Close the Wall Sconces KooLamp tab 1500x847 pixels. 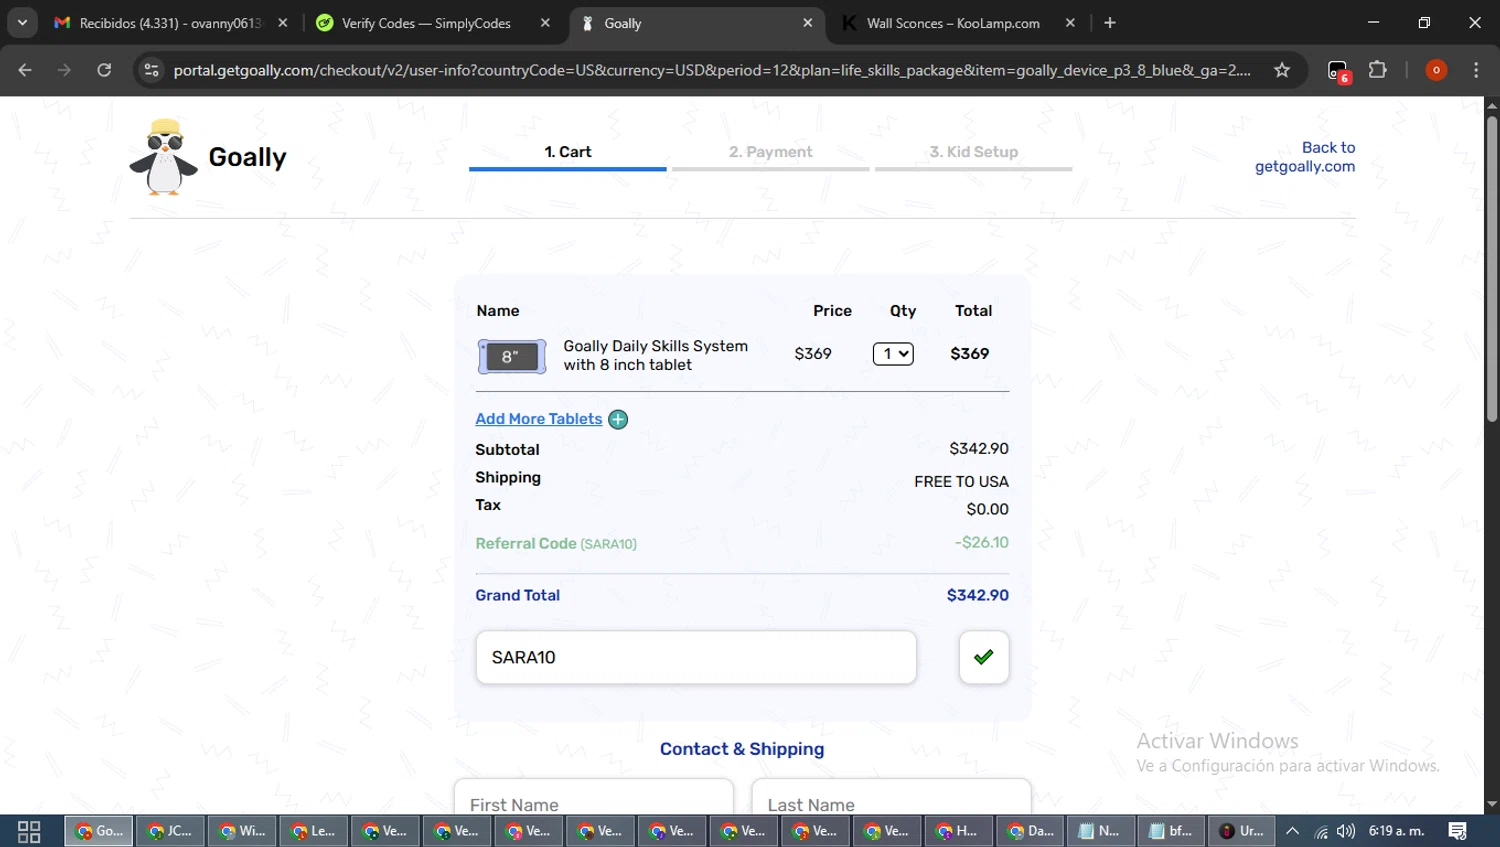tap(1071, 23)
